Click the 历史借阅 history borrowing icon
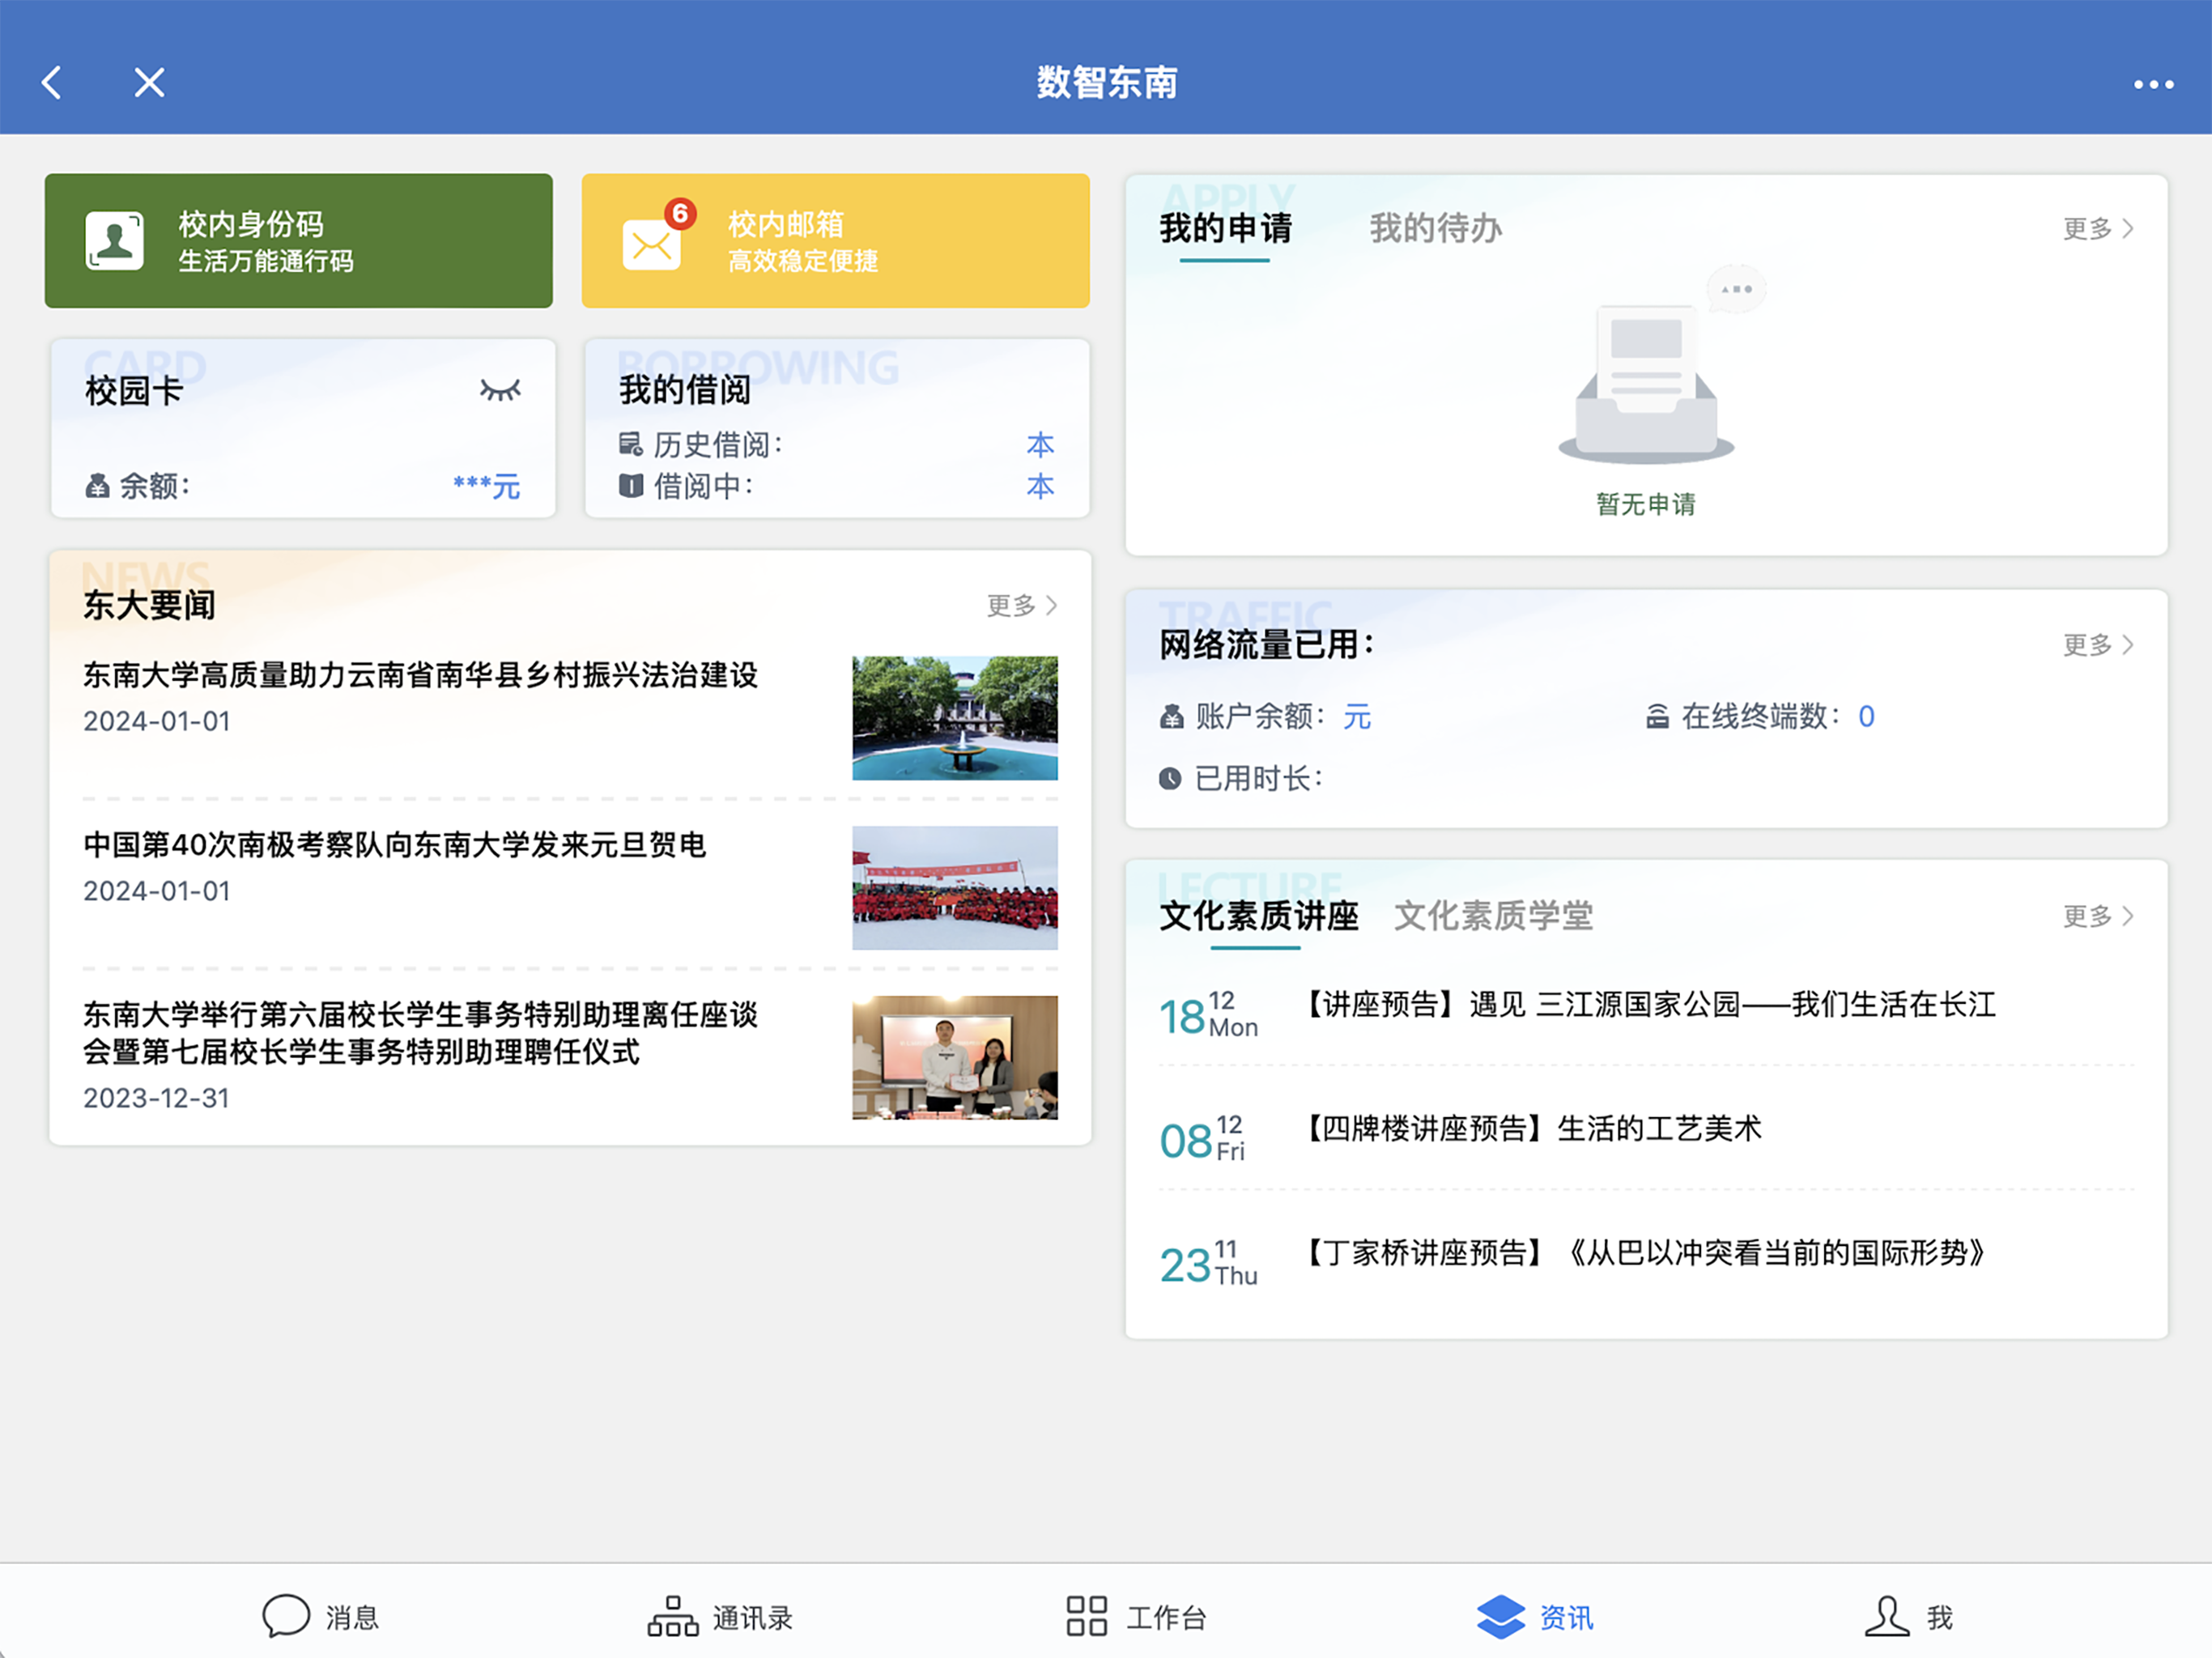The height and width of the screenshot is (1658, 2212). click(x=630, y=444)
